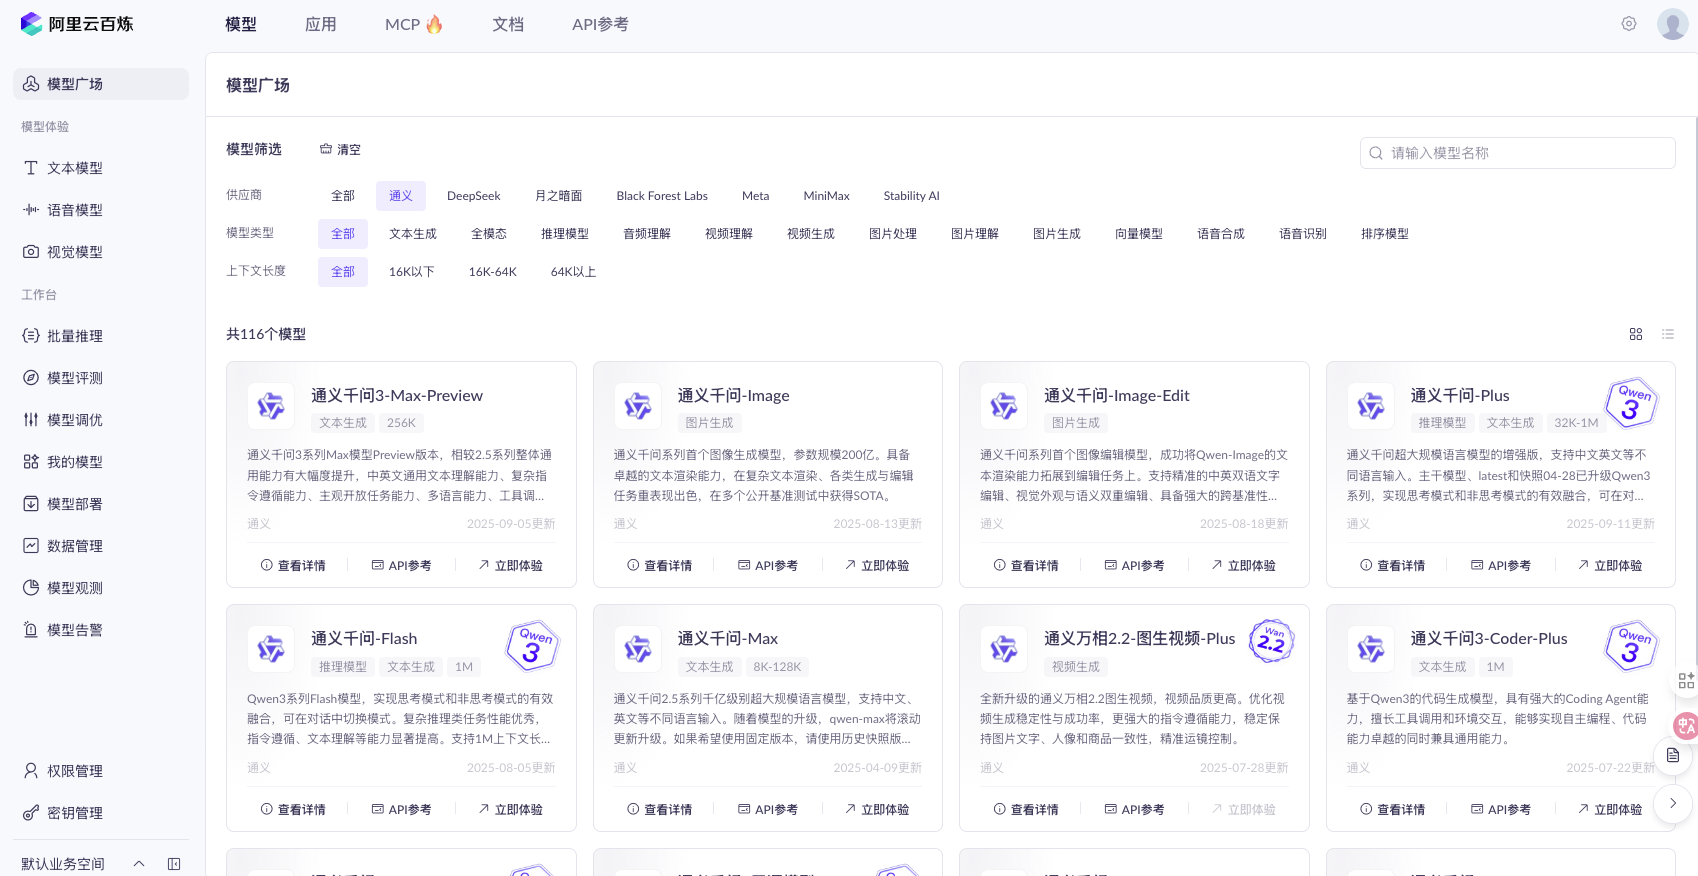Select MiniMax provider filter
1698x876 pixels.
pyautogui.click(x=827, y=196)
